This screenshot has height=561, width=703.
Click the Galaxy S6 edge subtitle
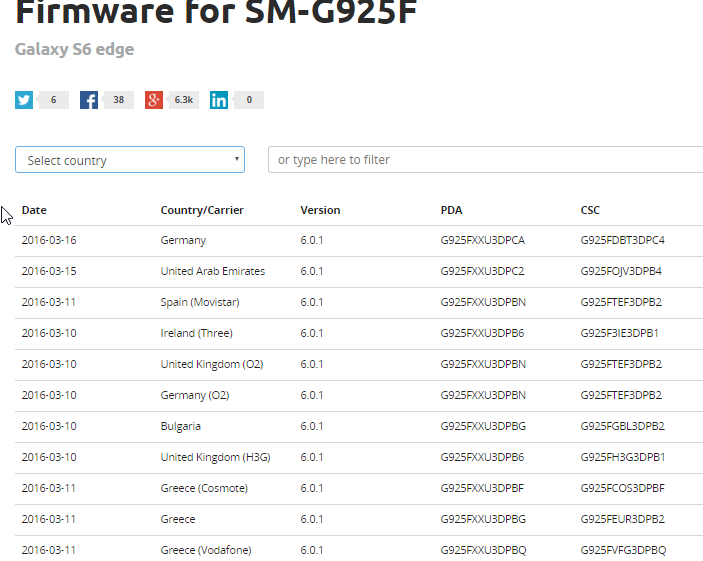[74, 49]
